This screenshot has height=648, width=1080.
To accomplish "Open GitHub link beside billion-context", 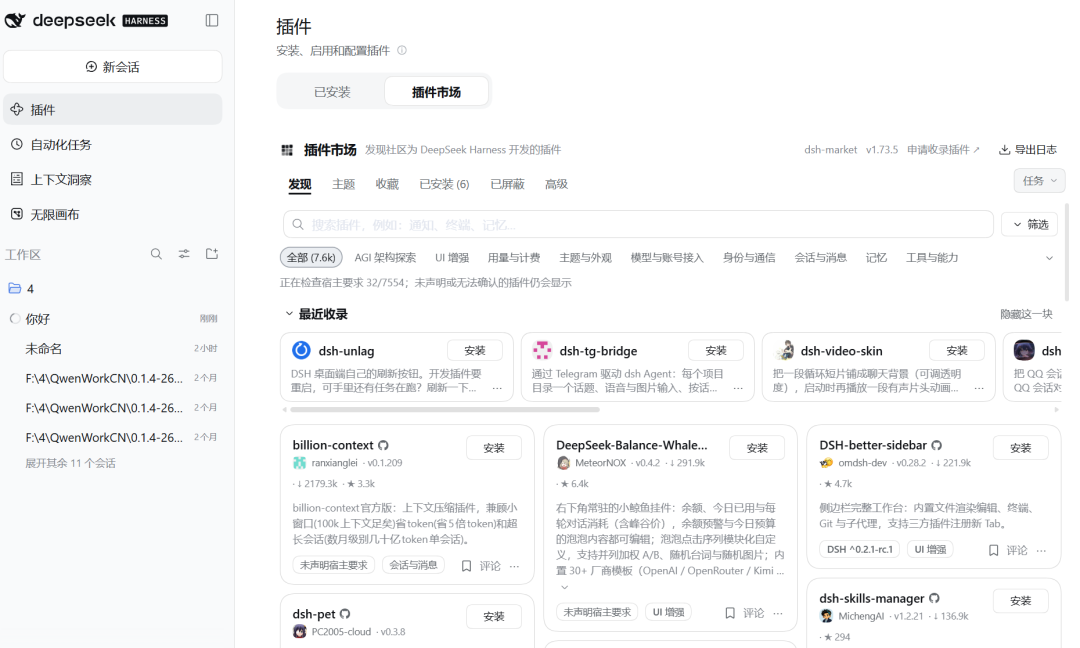I will 384,446.
